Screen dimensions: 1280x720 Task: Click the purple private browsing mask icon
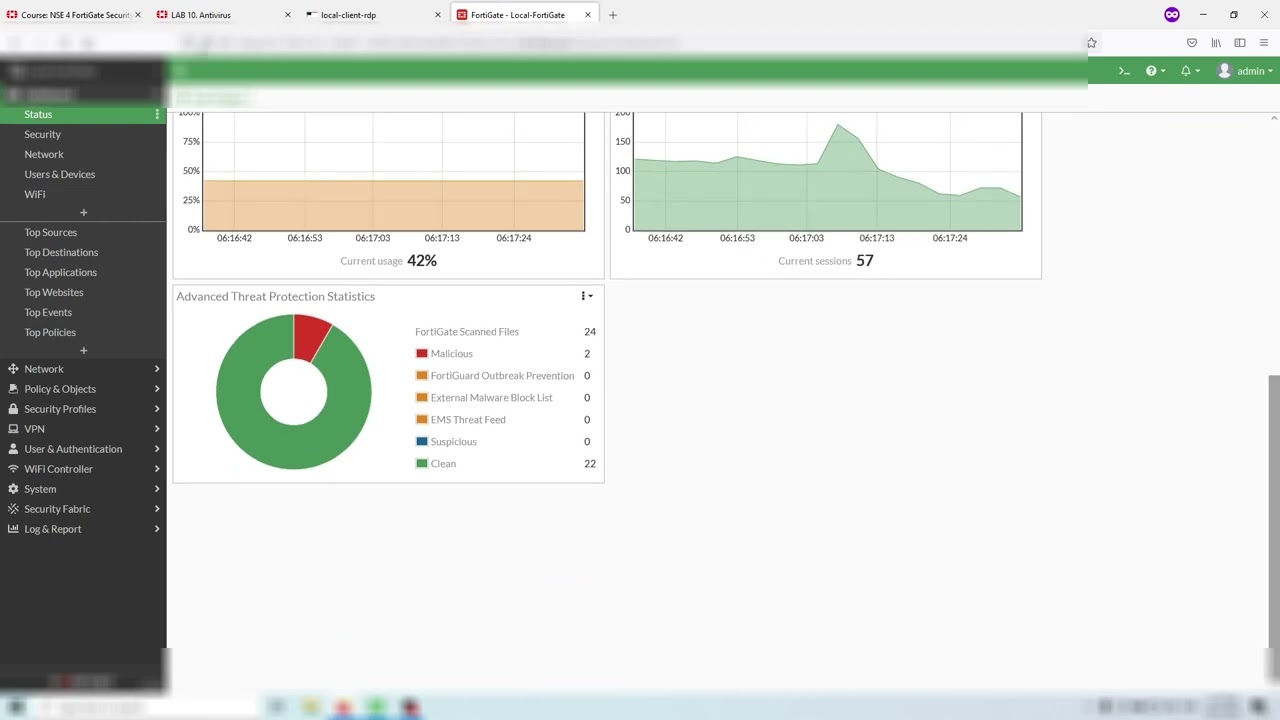pyautogui.click(x=1172, y=15)
